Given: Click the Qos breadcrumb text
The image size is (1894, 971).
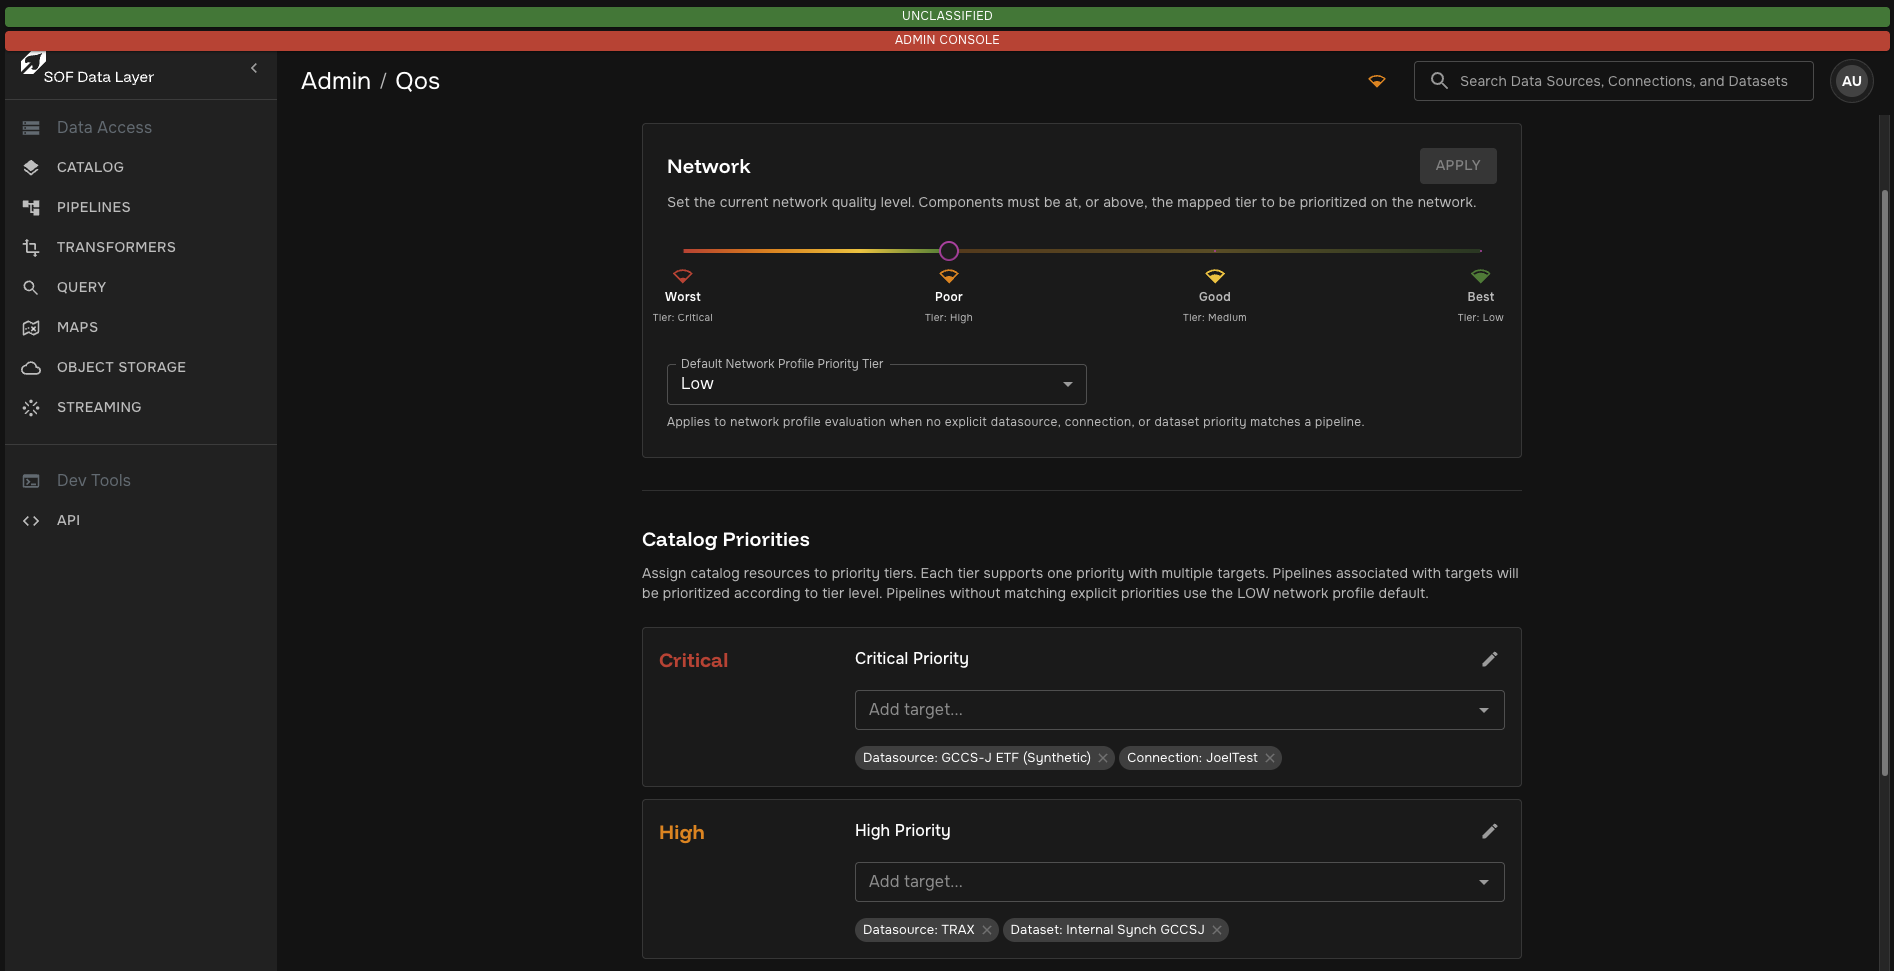Looking at the screenshot, I should (417, 81).
